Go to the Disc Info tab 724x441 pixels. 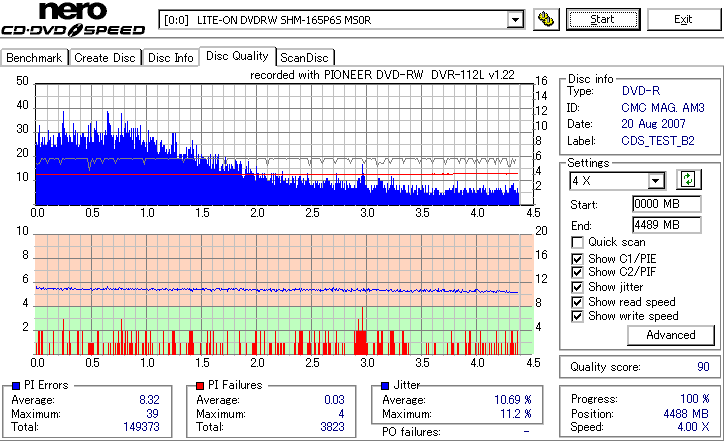click(x=170, y=58)
